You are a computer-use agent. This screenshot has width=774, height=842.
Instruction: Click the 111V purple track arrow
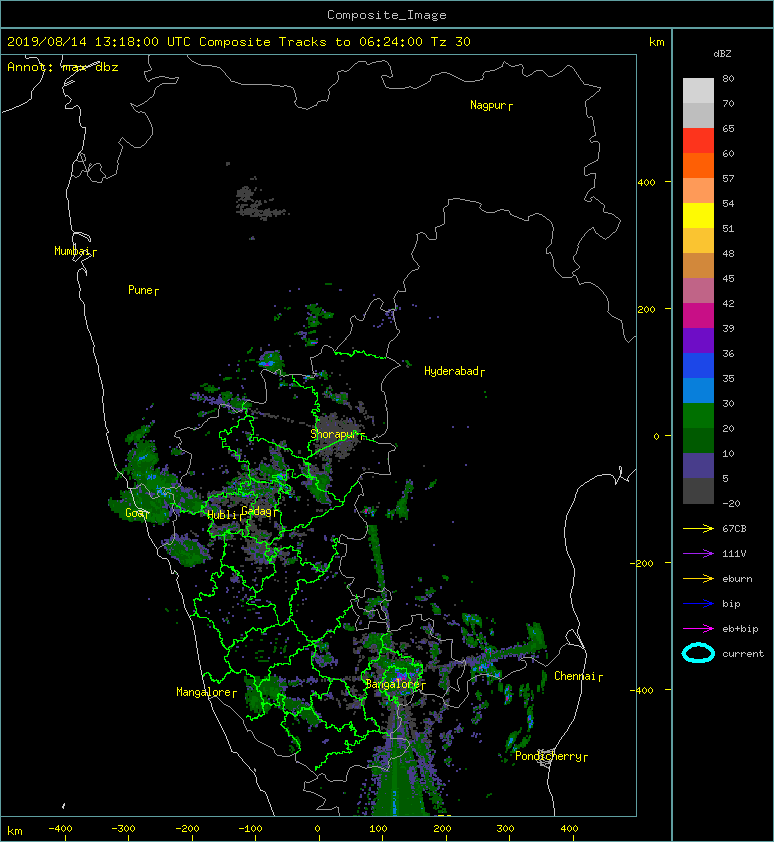(x=698, y=554)
